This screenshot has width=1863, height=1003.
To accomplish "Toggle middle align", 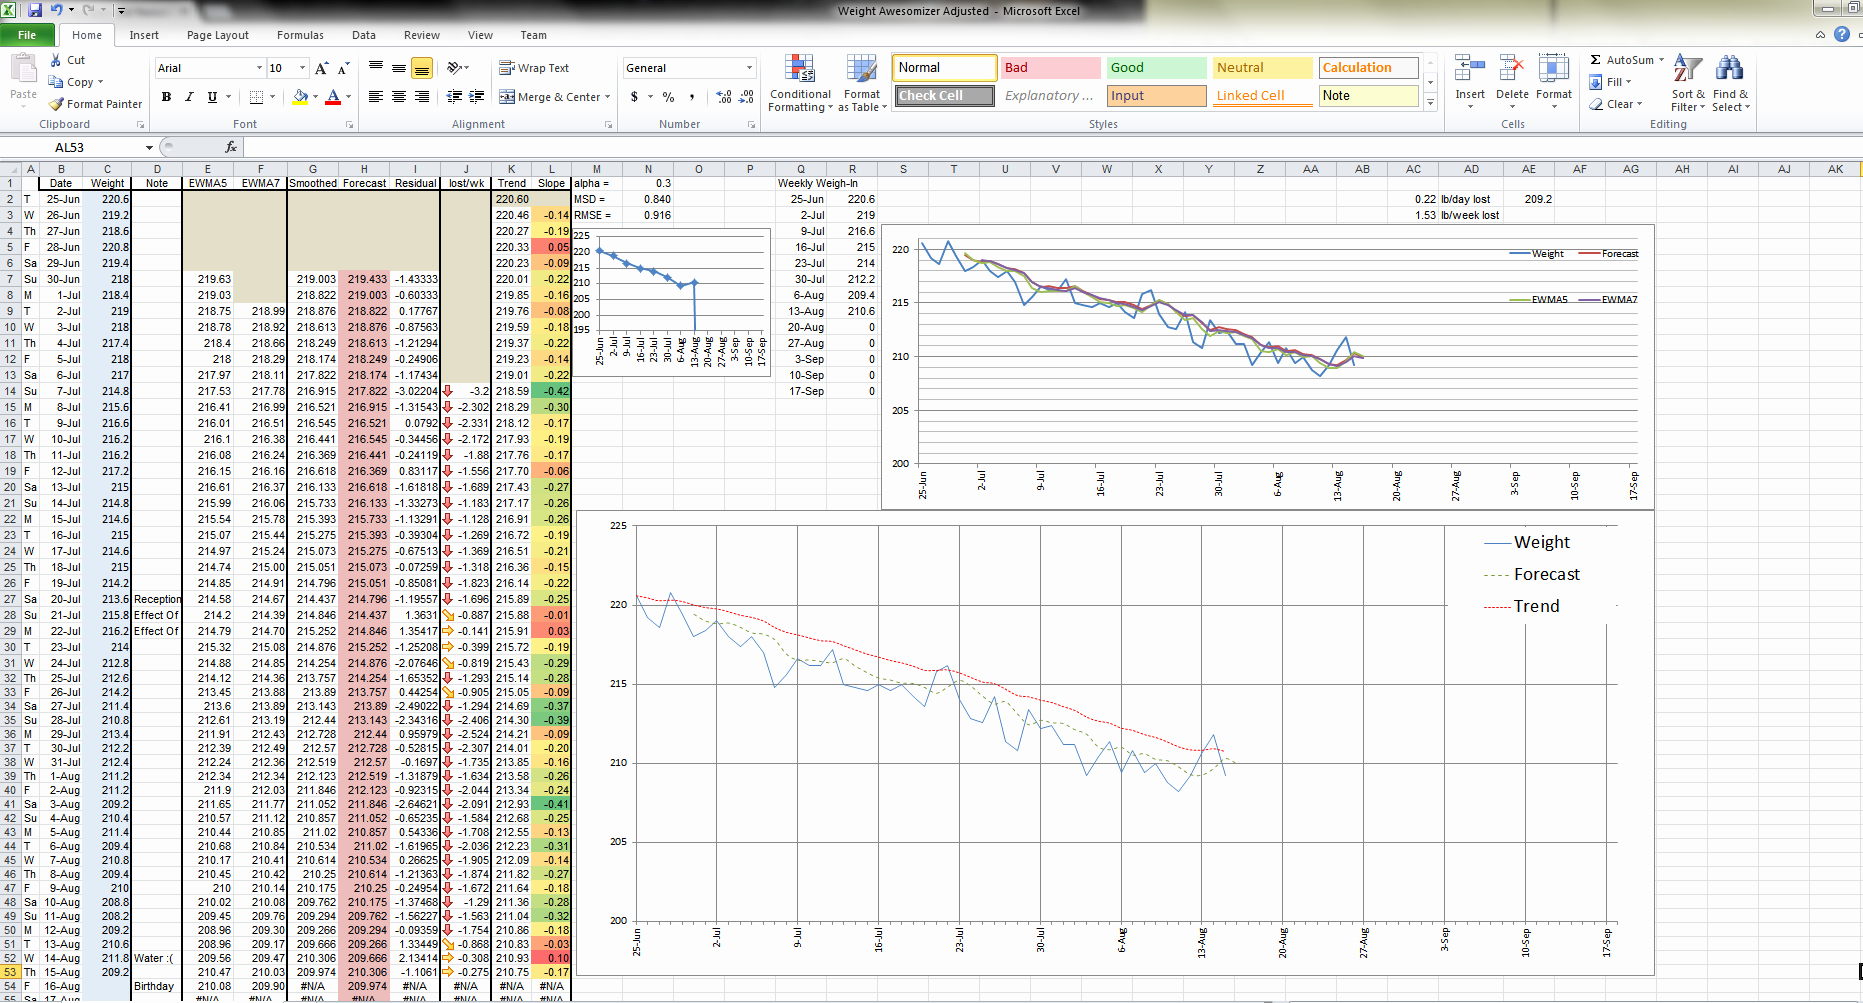I will pos(399,68).
